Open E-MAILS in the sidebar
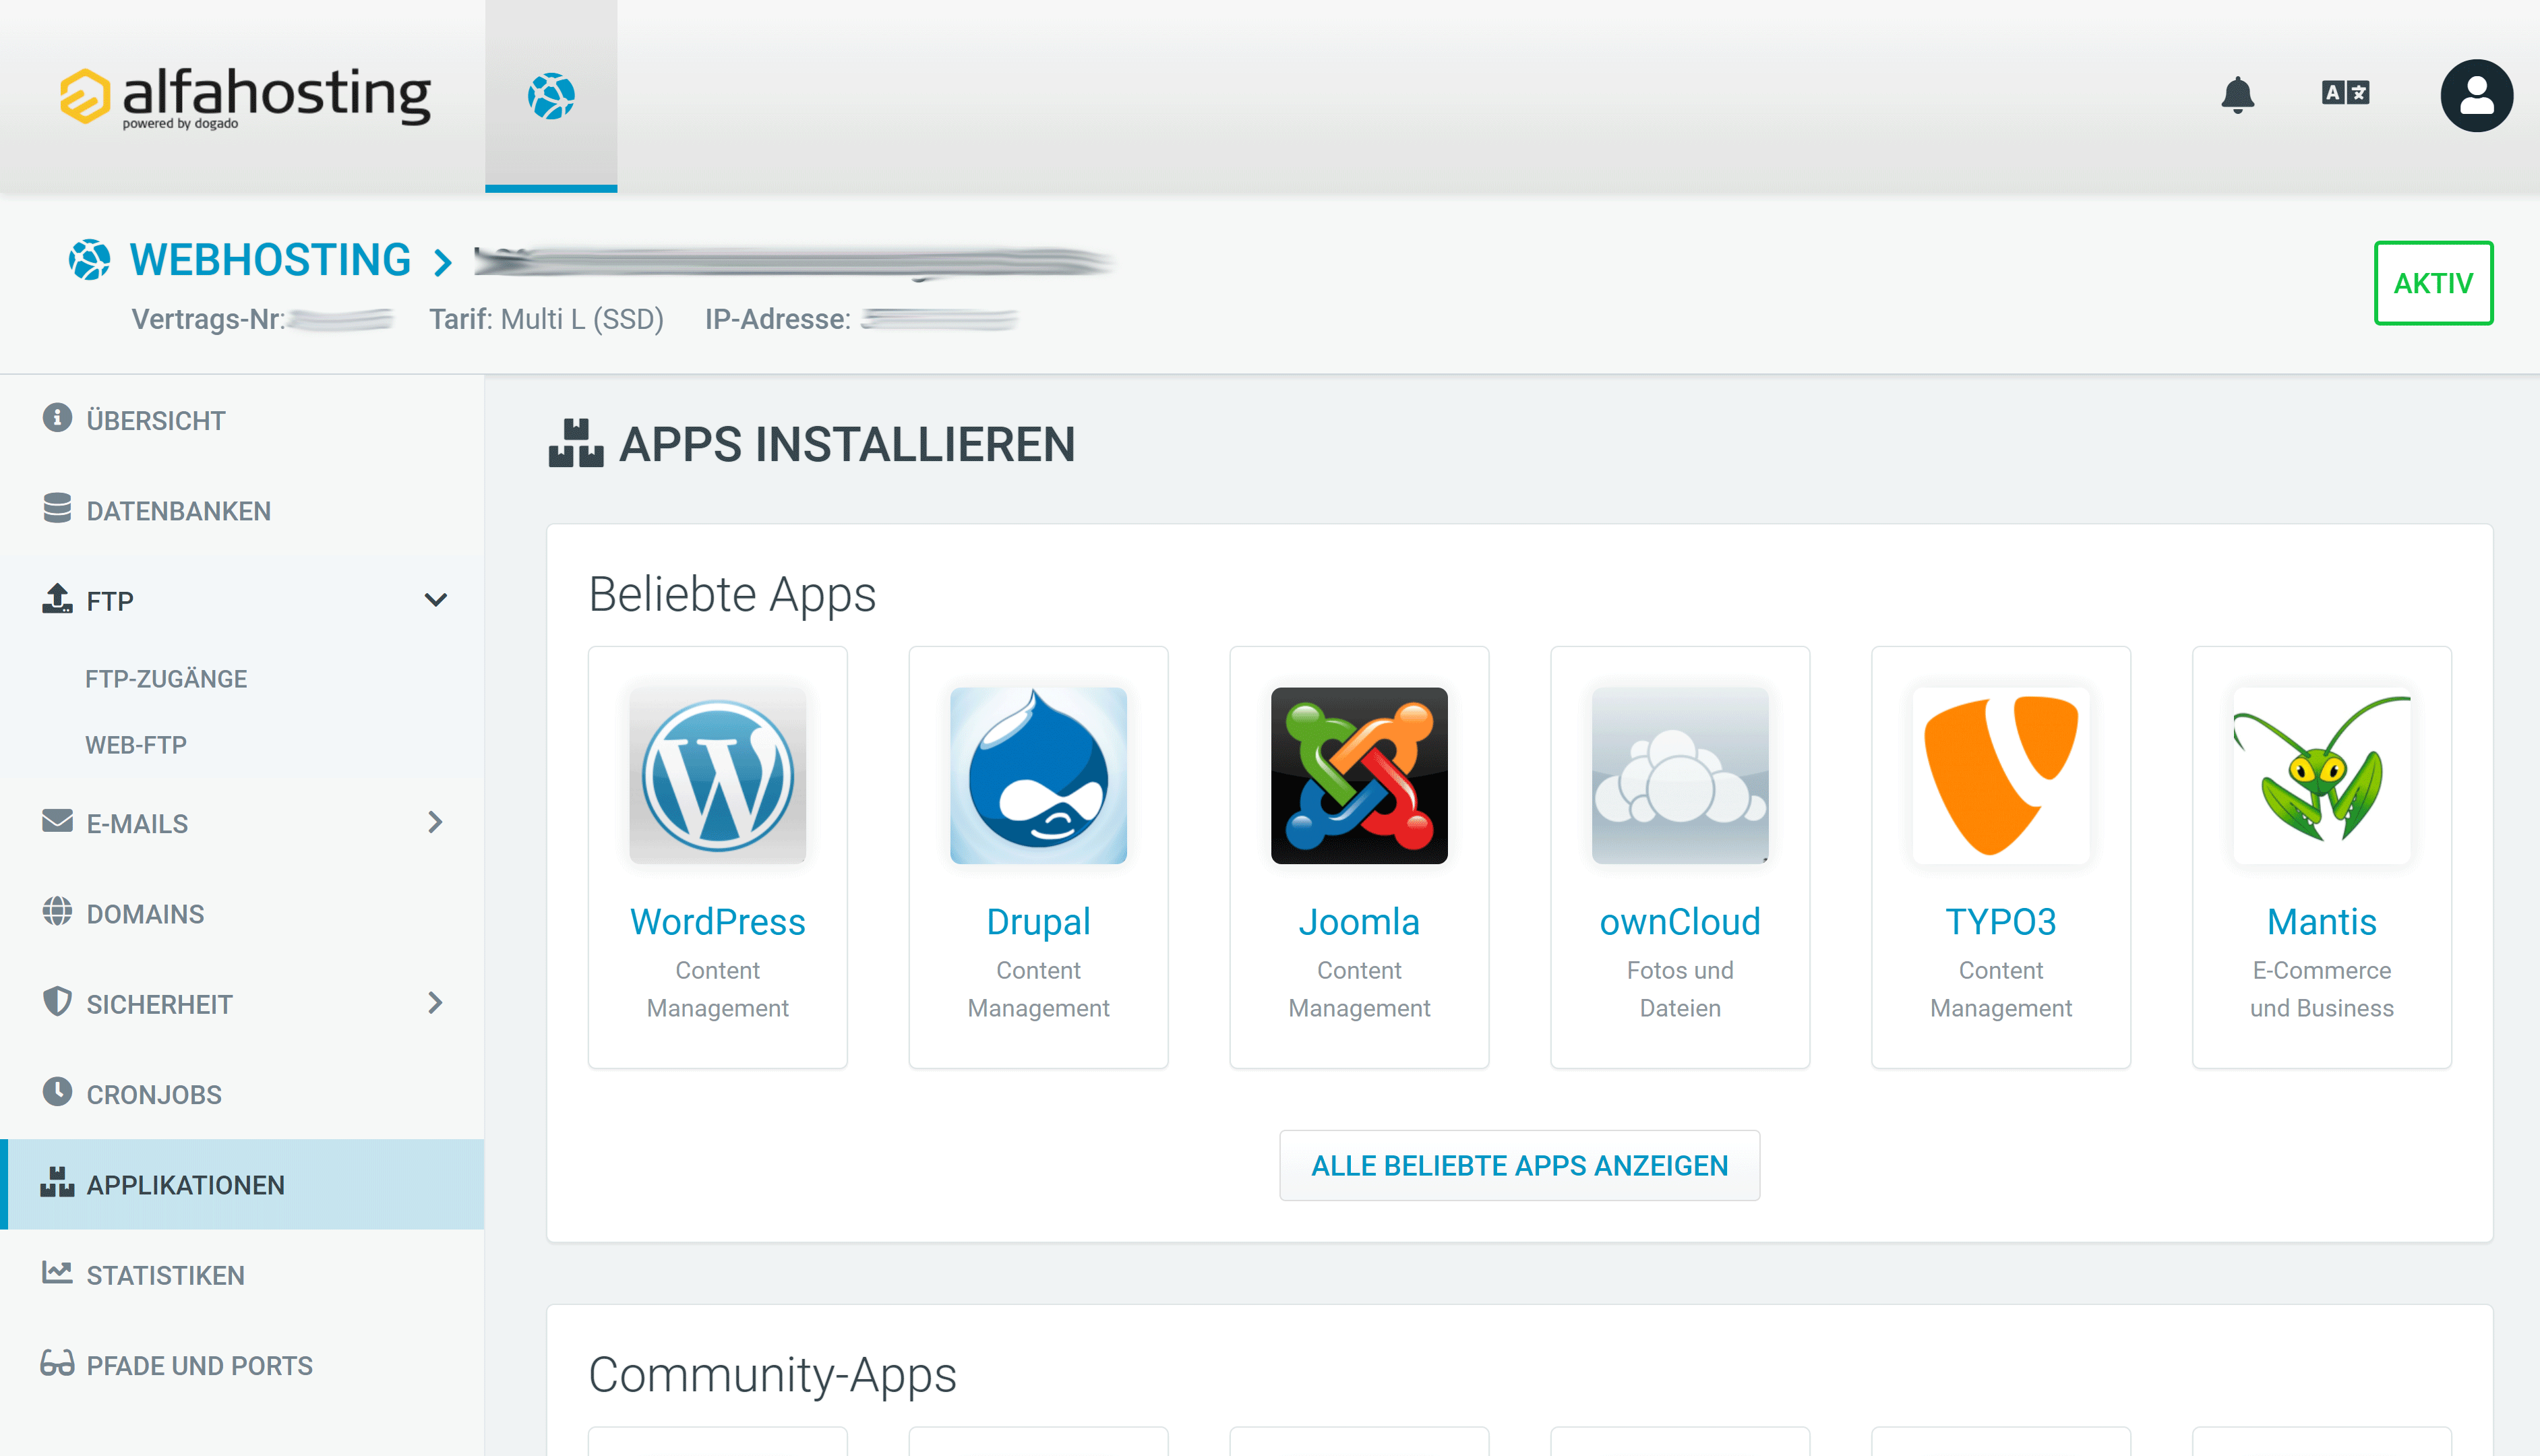The width and height of the screenshot is (2540, 1456). coord(242,823)
